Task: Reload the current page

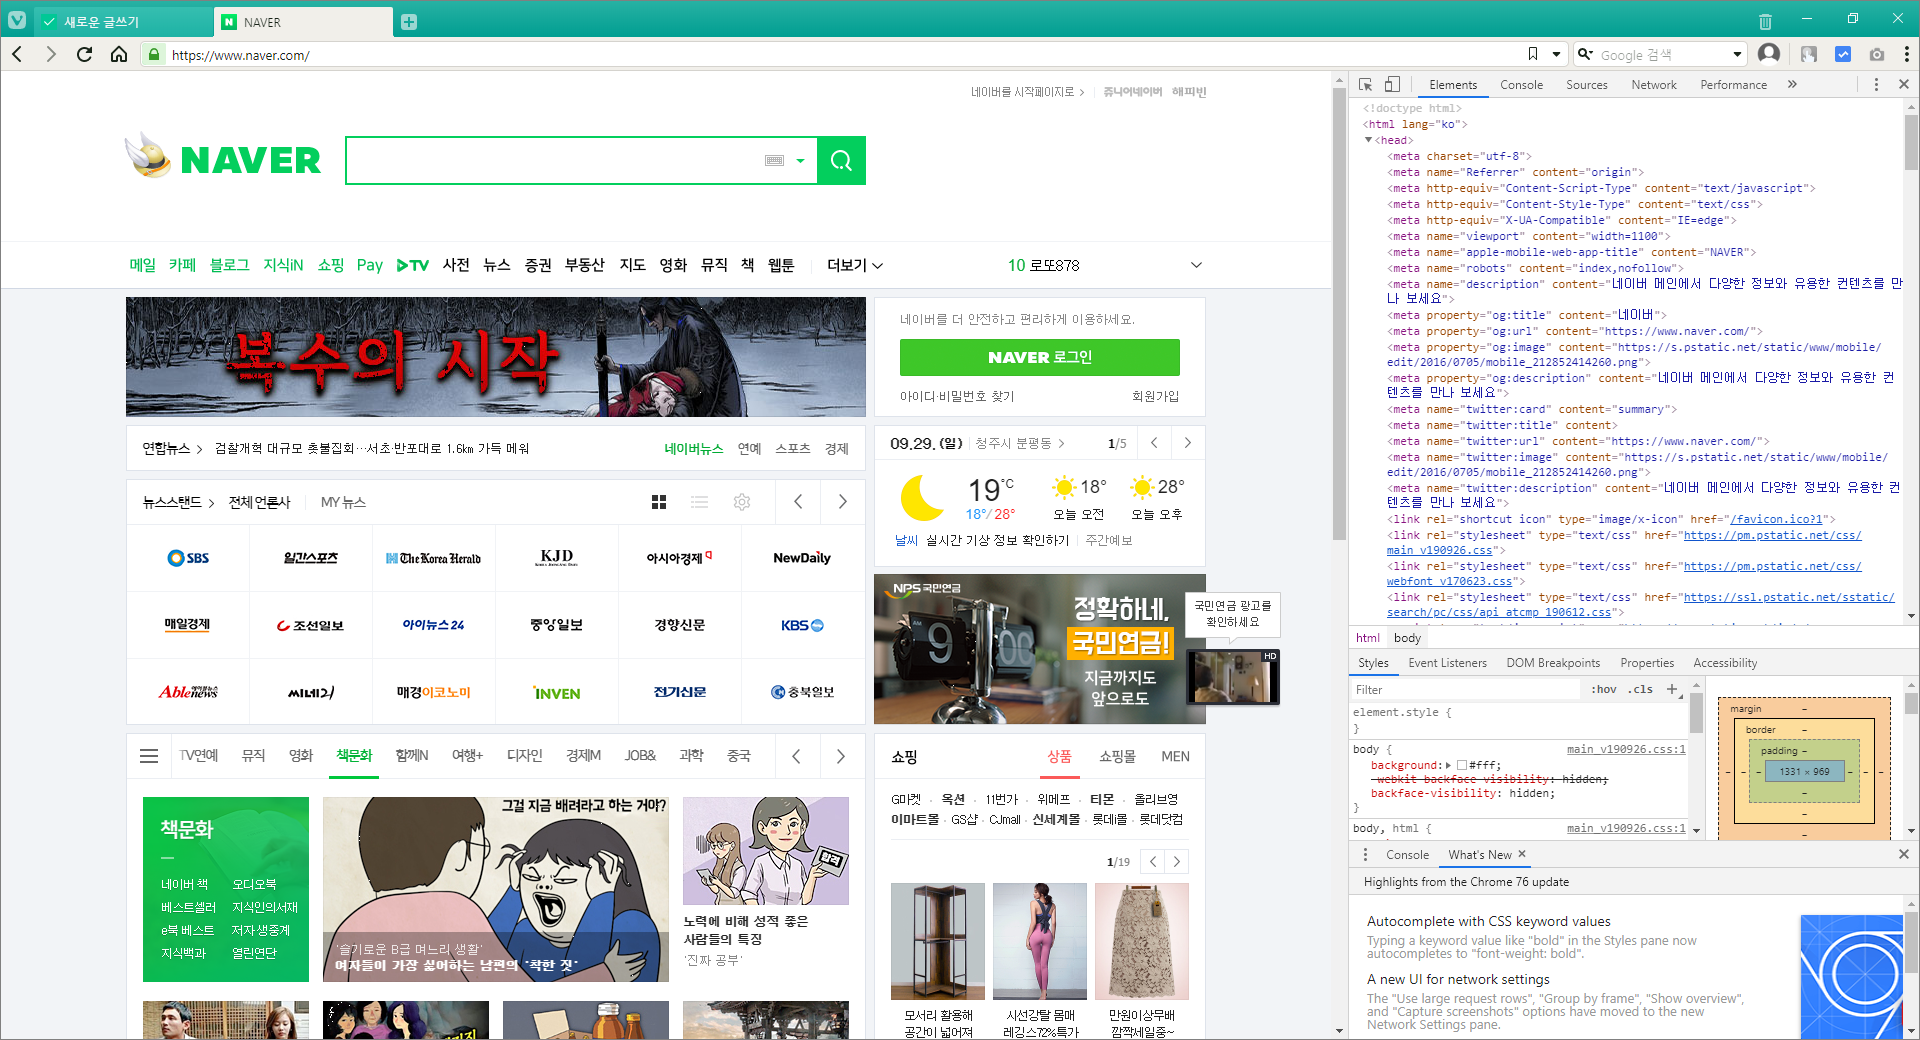Action: [x=85, y=54]
